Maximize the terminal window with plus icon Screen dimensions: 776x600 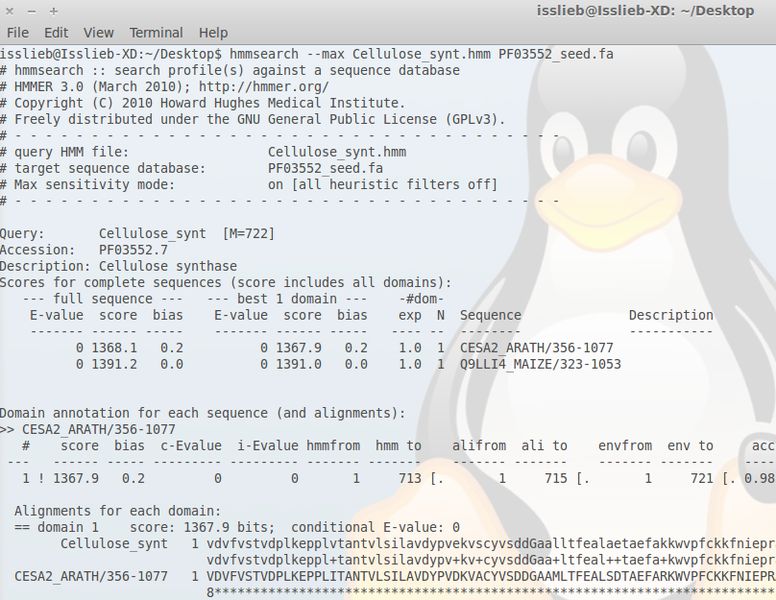point(53,11)
